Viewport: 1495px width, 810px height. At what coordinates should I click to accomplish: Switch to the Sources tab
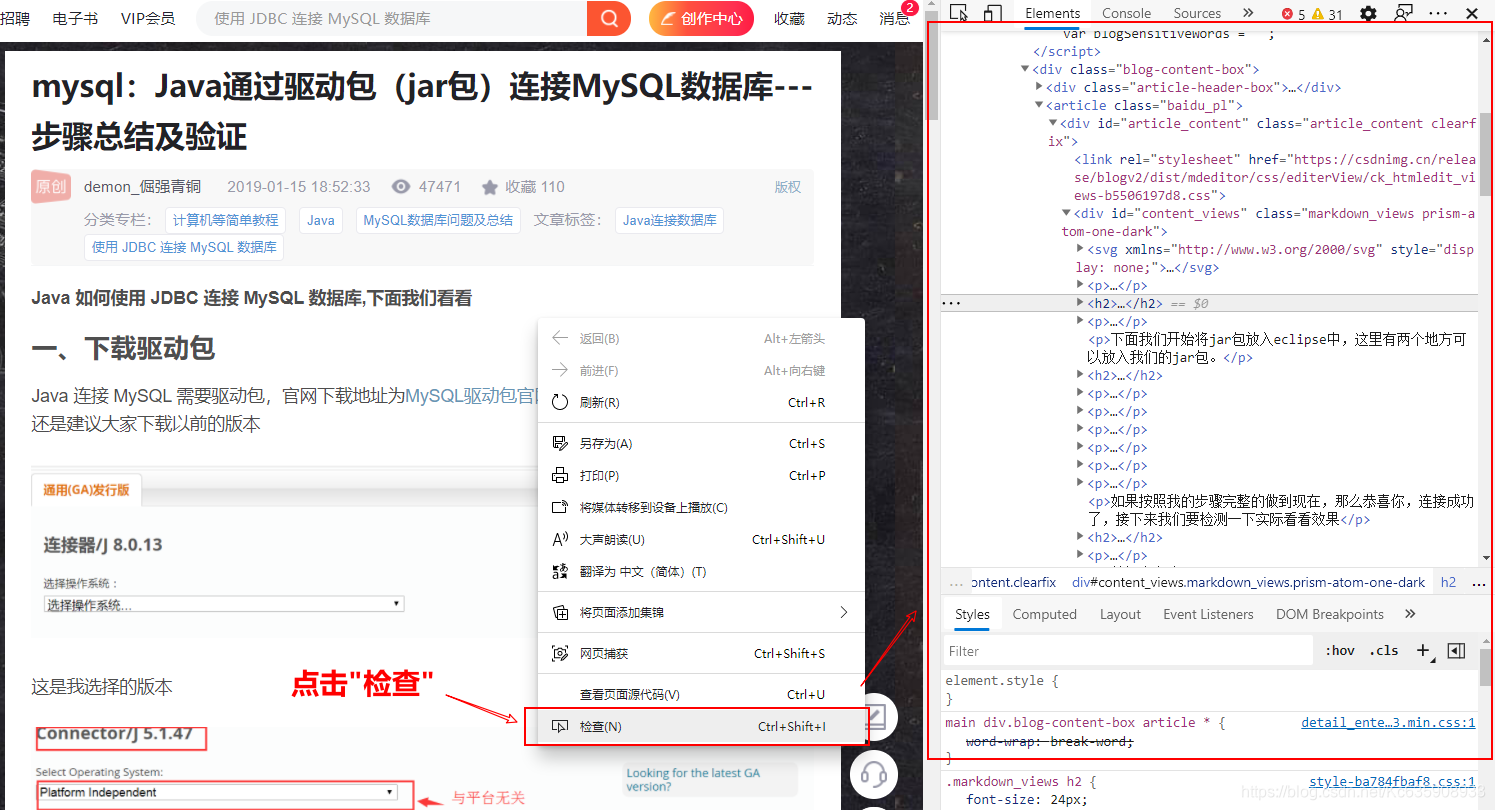[1197, 13]
